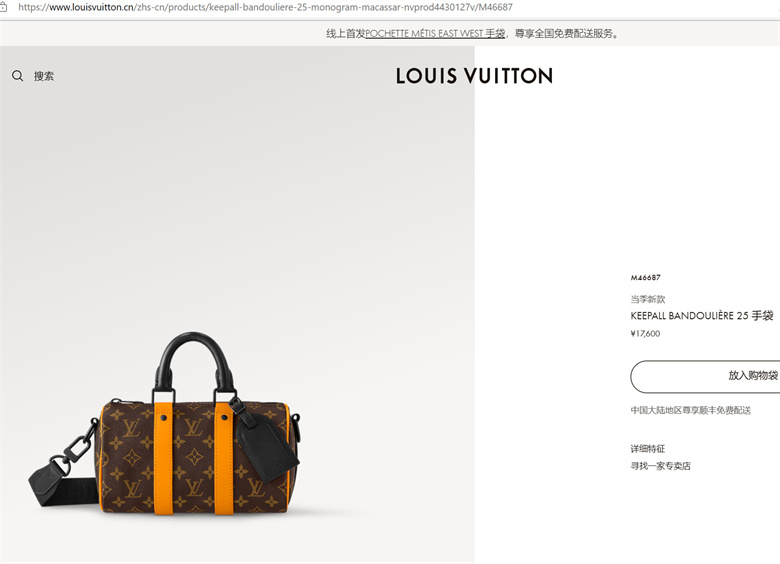Click 寻找一家专卖店 store finder link

(x=661, y=466)
